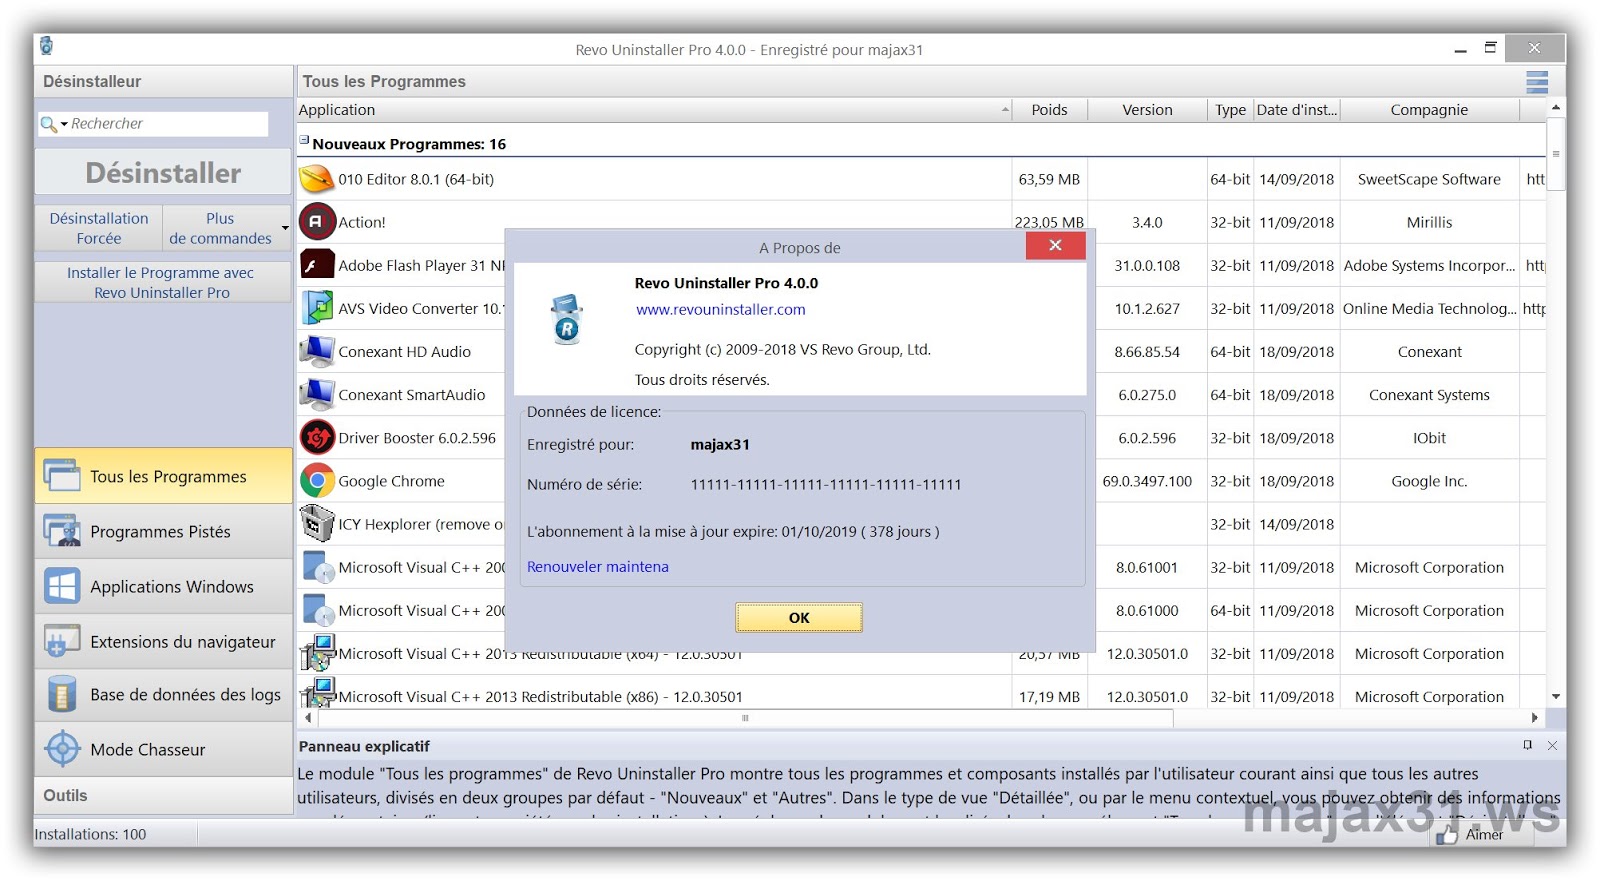Click the Renouveler maintena link
This screenshot has height=881, width=1600.
click(598, 567)
